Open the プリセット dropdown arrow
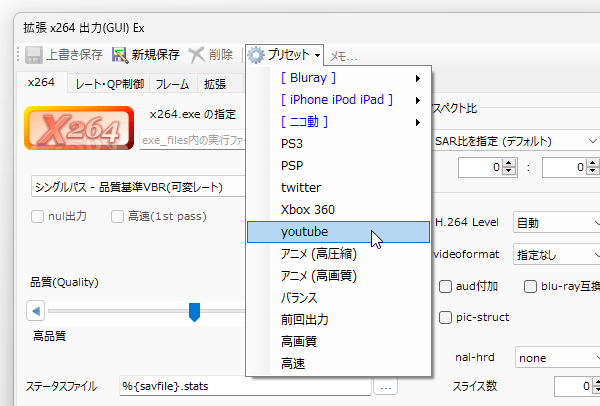The height and width of the screenshot is (406, 600). [318, 55]
